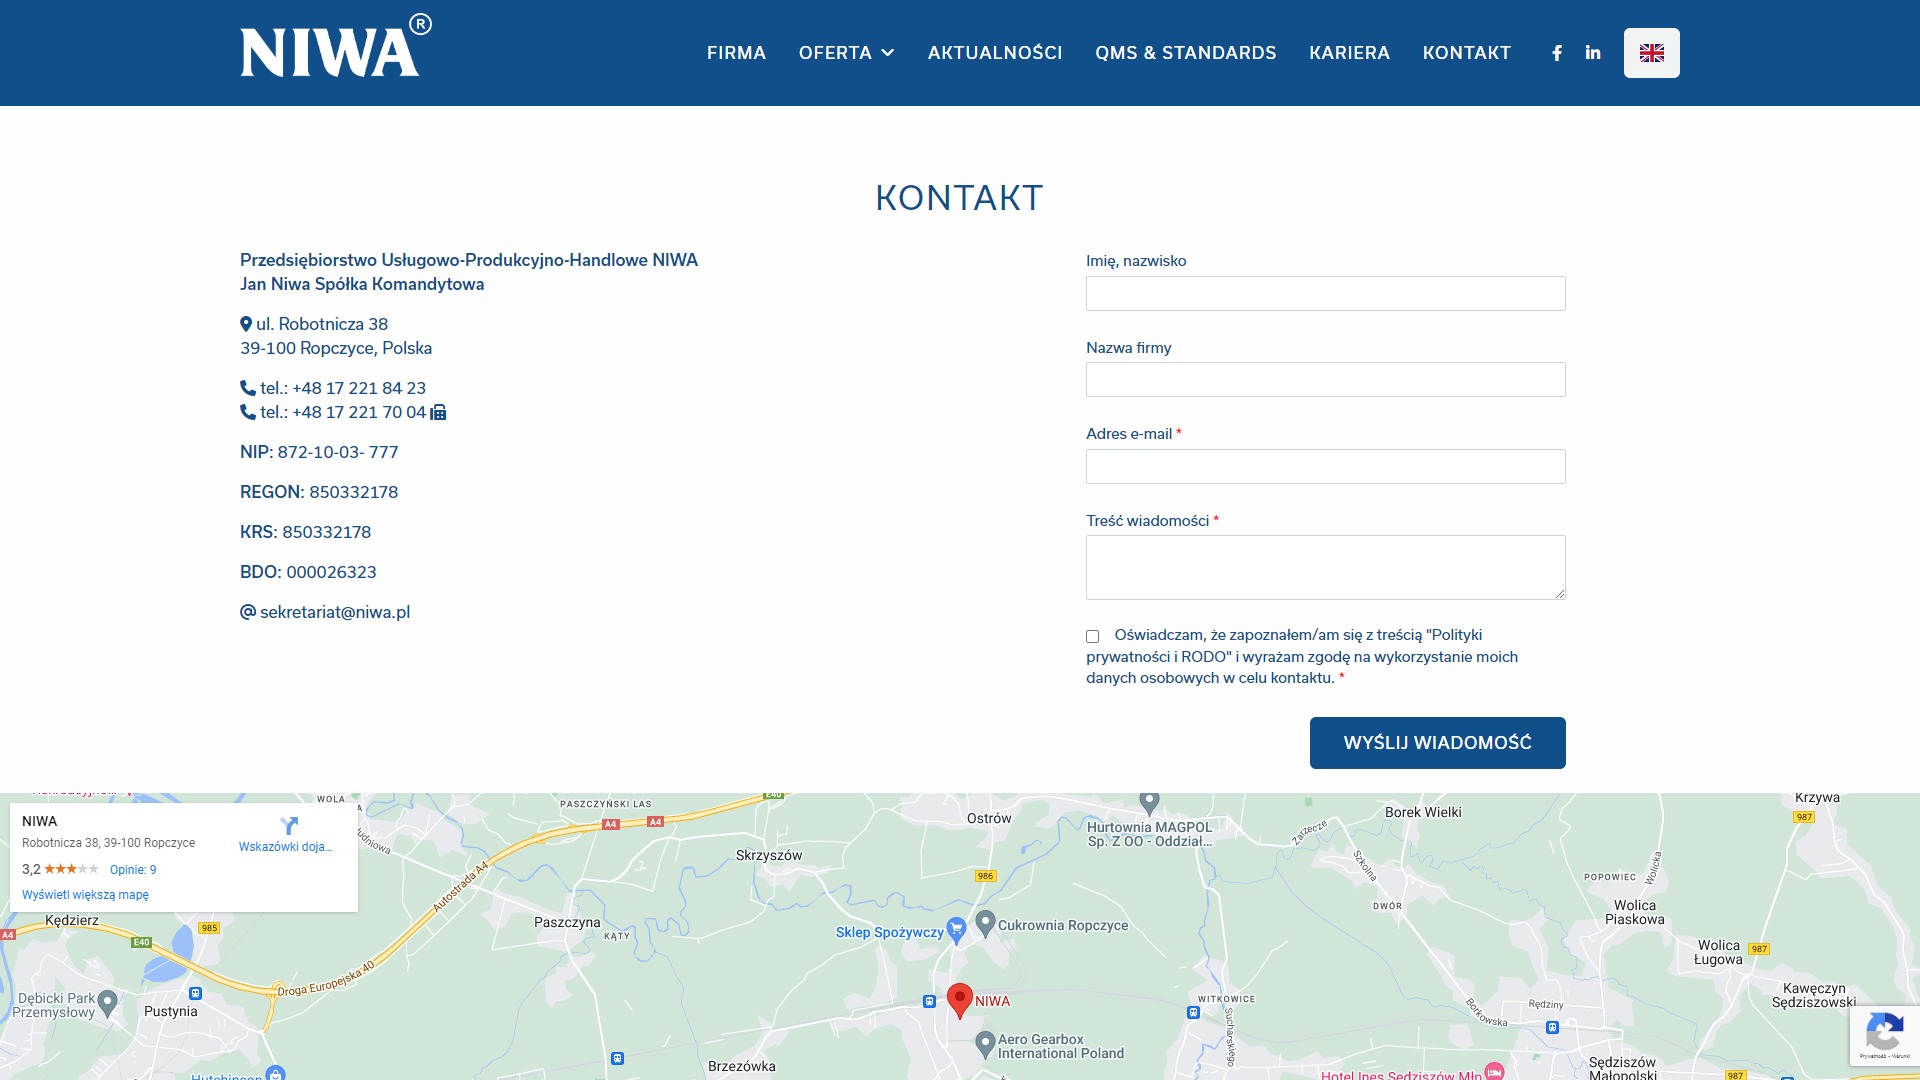Click the Paszczyna label on the map

pos(567,922)
